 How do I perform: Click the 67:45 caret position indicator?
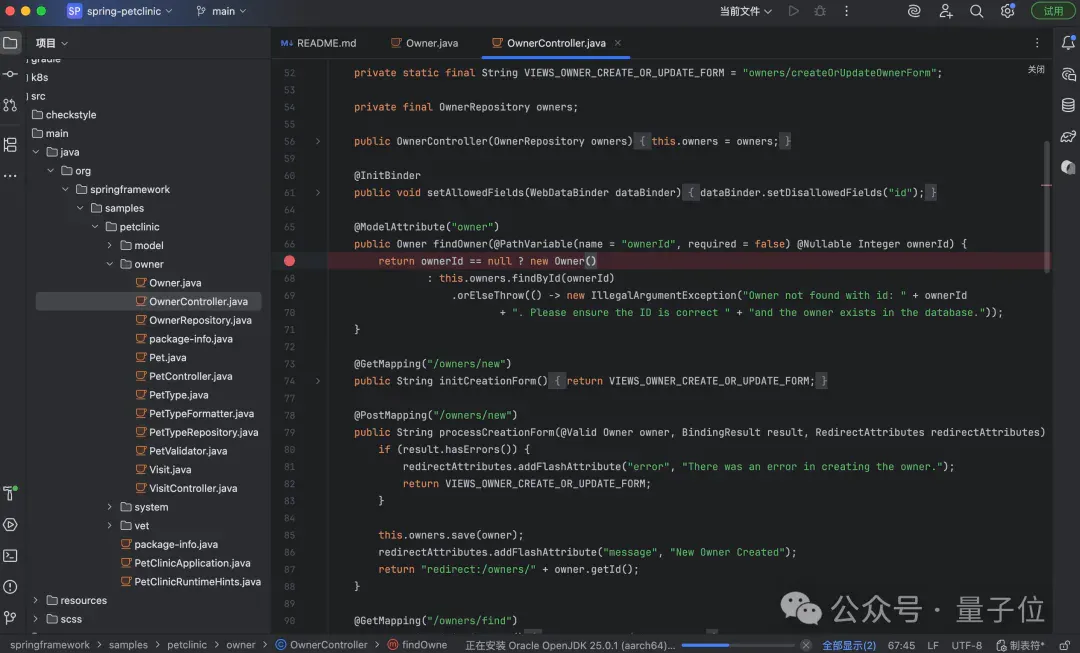901,645
